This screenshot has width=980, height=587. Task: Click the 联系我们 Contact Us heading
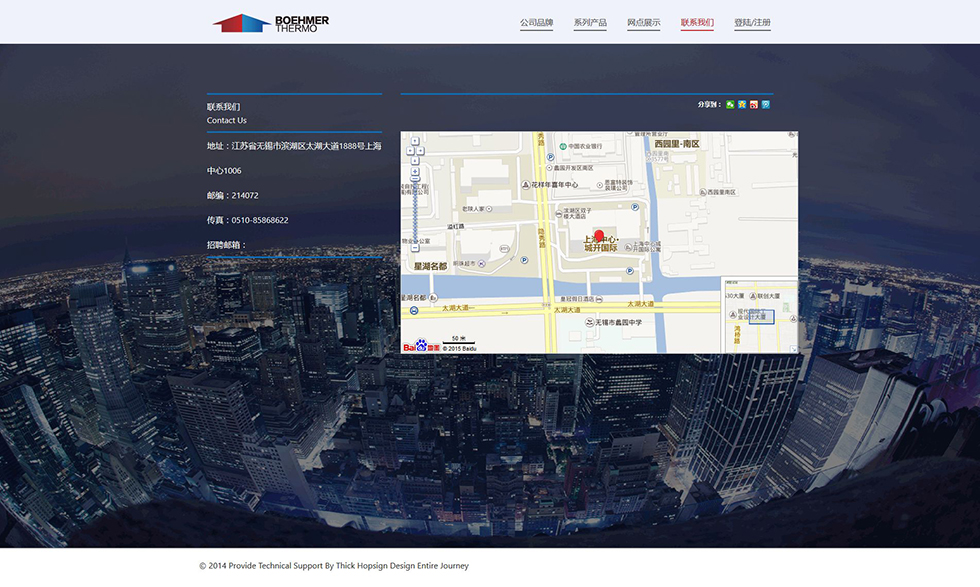(226, 113)
